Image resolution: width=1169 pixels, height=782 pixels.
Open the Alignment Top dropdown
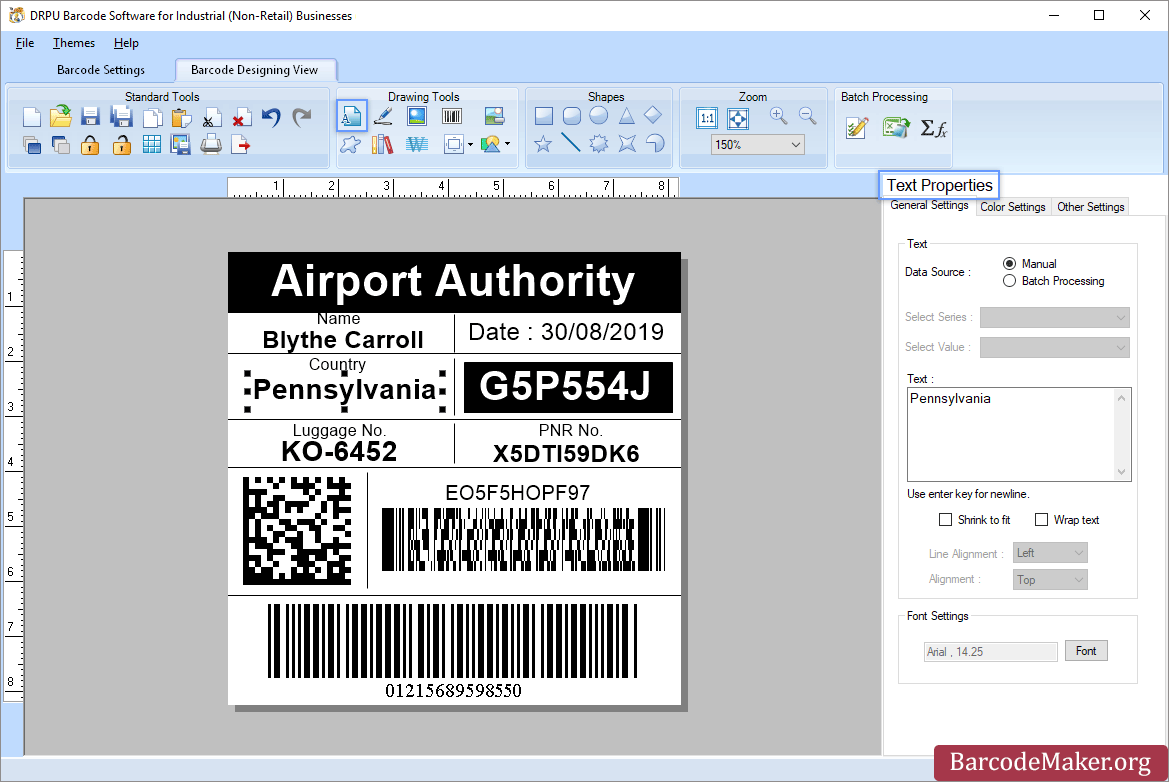(1050, 580)
